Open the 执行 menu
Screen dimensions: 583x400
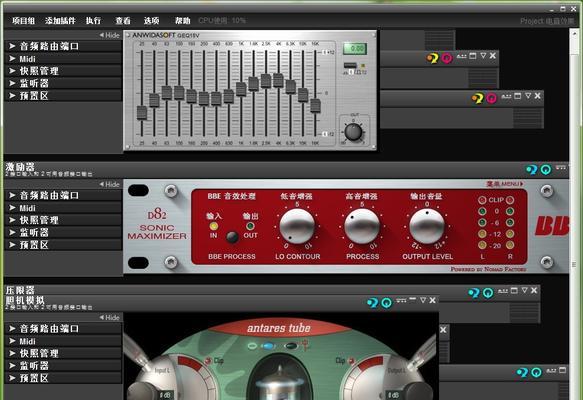(x=93, y=21)
